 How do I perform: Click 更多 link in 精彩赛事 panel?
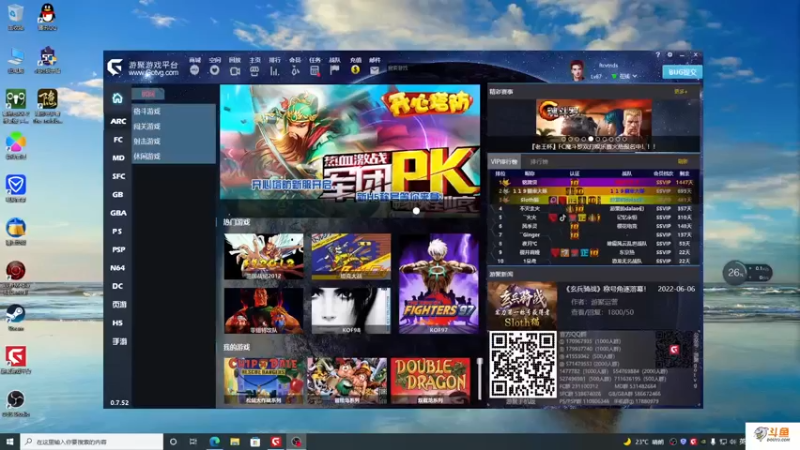click(x=680, y=92)
